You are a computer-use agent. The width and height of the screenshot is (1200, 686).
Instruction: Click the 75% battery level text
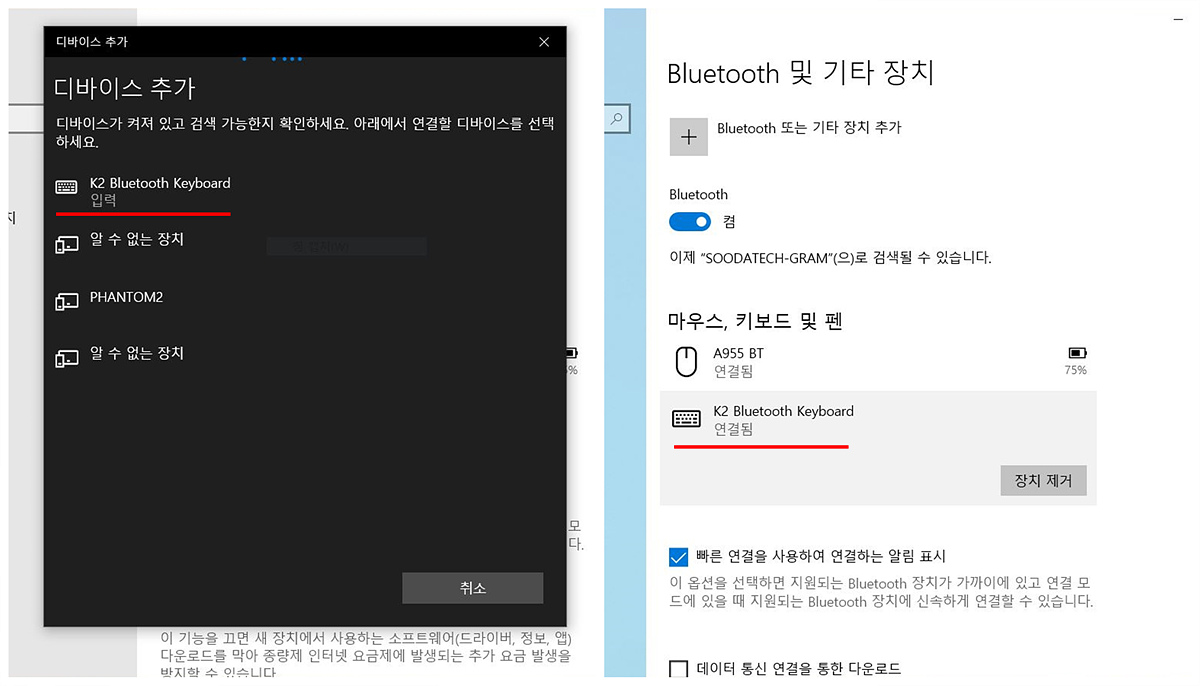[x=1075, y=370]
